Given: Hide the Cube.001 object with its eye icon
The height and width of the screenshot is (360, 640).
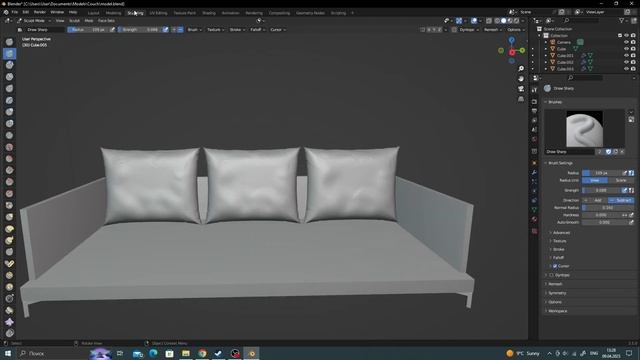Looking at the screenshot, I should coord(627,56).
